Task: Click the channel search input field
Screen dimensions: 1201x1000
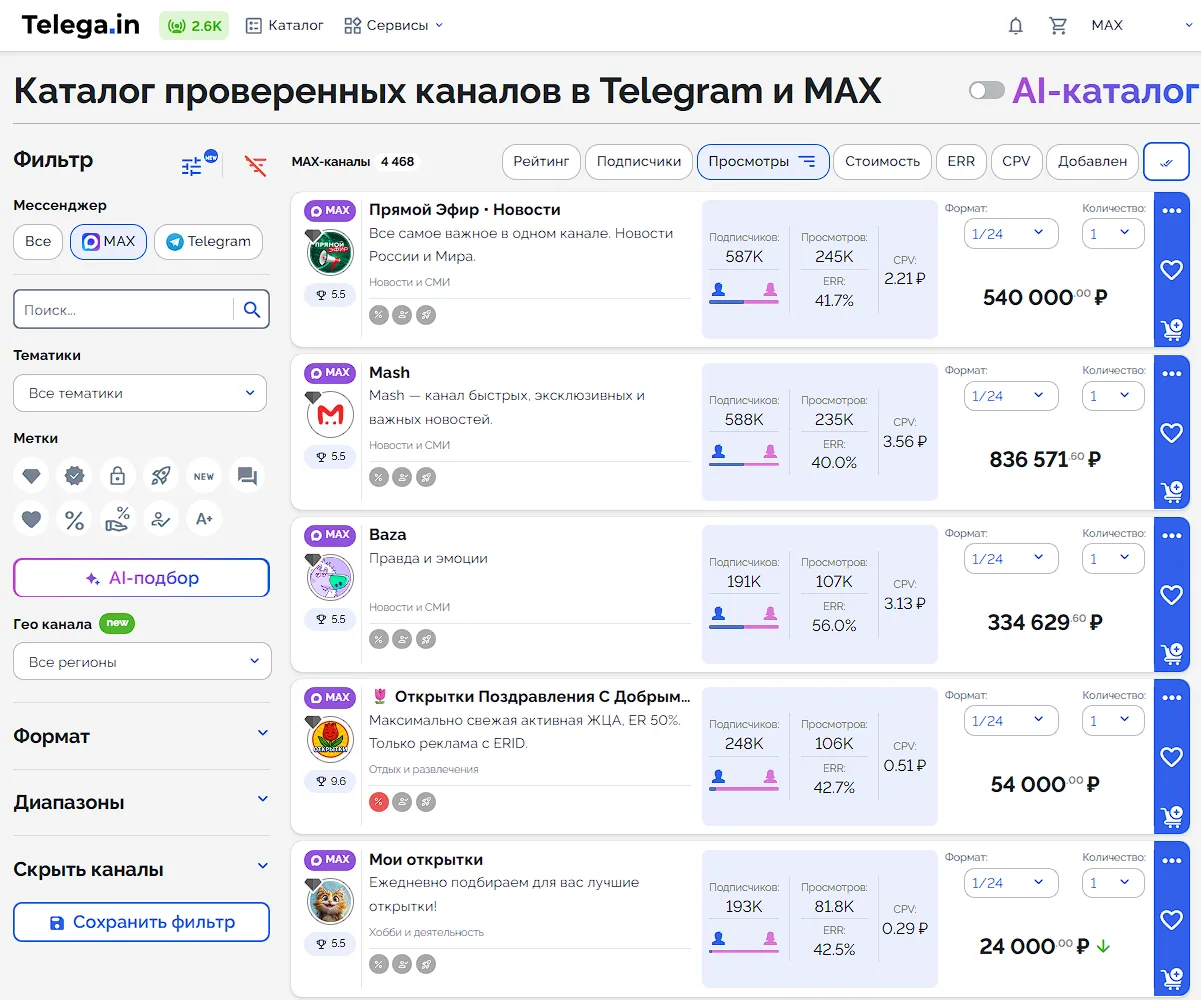Action: [122, 310]
